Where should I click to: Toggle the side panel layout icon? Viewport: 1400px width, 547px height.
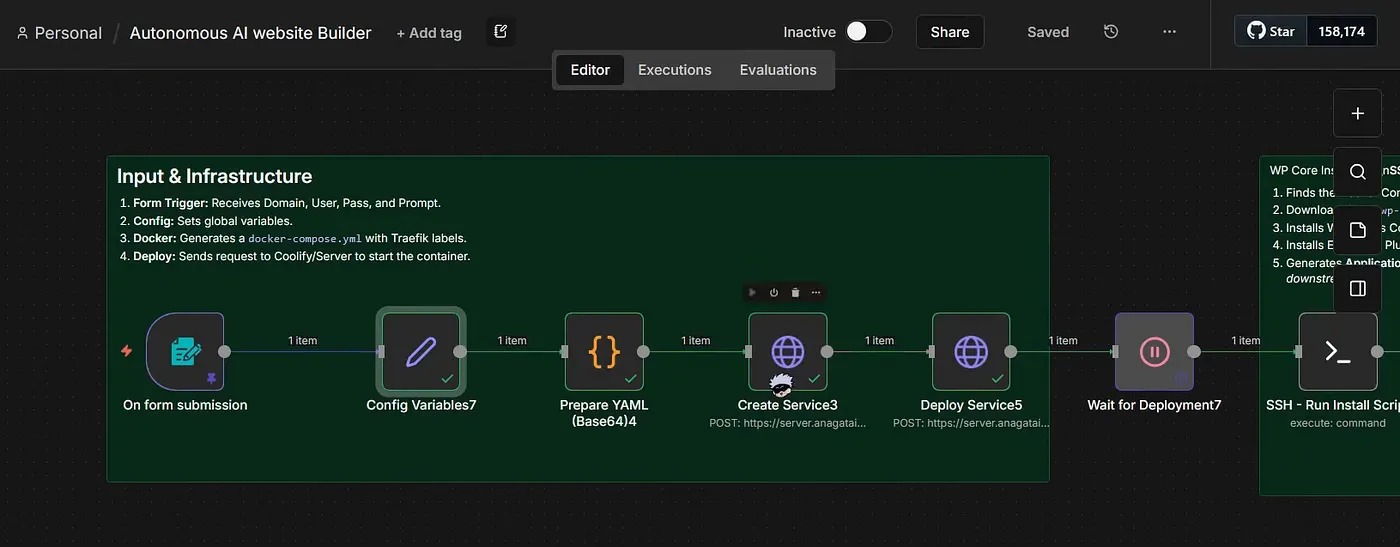(1357, 288)
